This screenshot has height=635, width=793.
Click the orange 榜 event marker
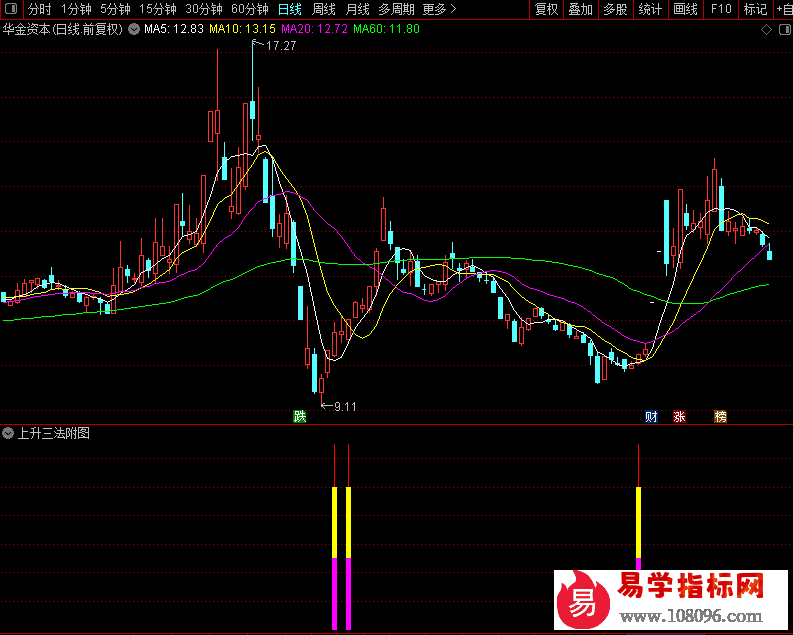click(x=720, y=416)
